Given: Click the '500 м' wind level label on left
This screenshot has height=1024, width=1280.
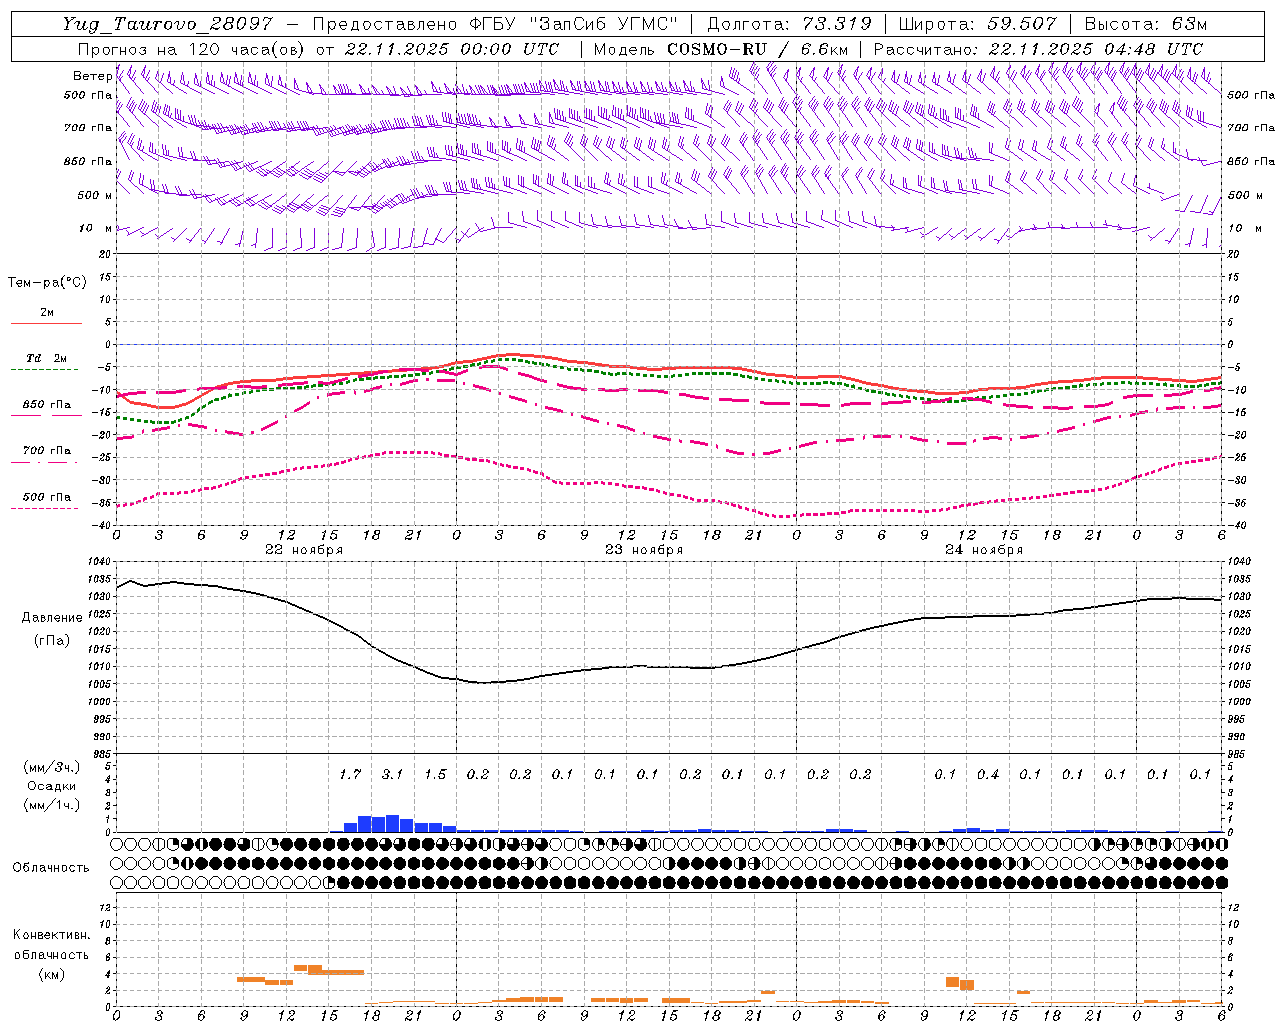Looking at the screenshot, I should click(96, 195).
